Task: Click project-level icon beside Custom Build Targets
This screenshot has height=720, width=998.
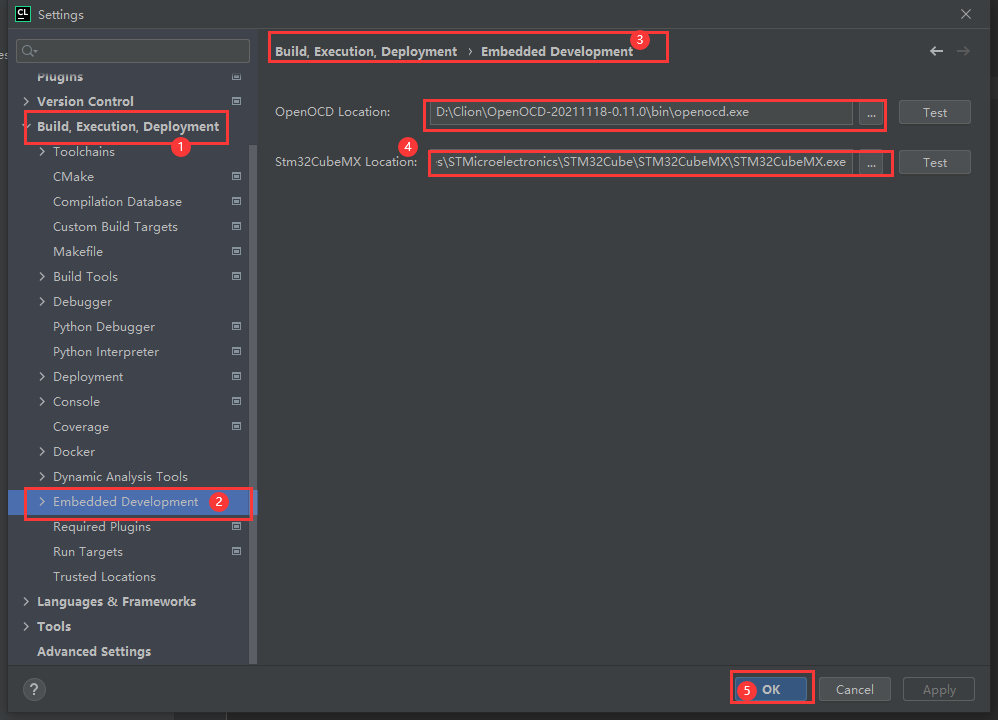Action: [236, 226]
